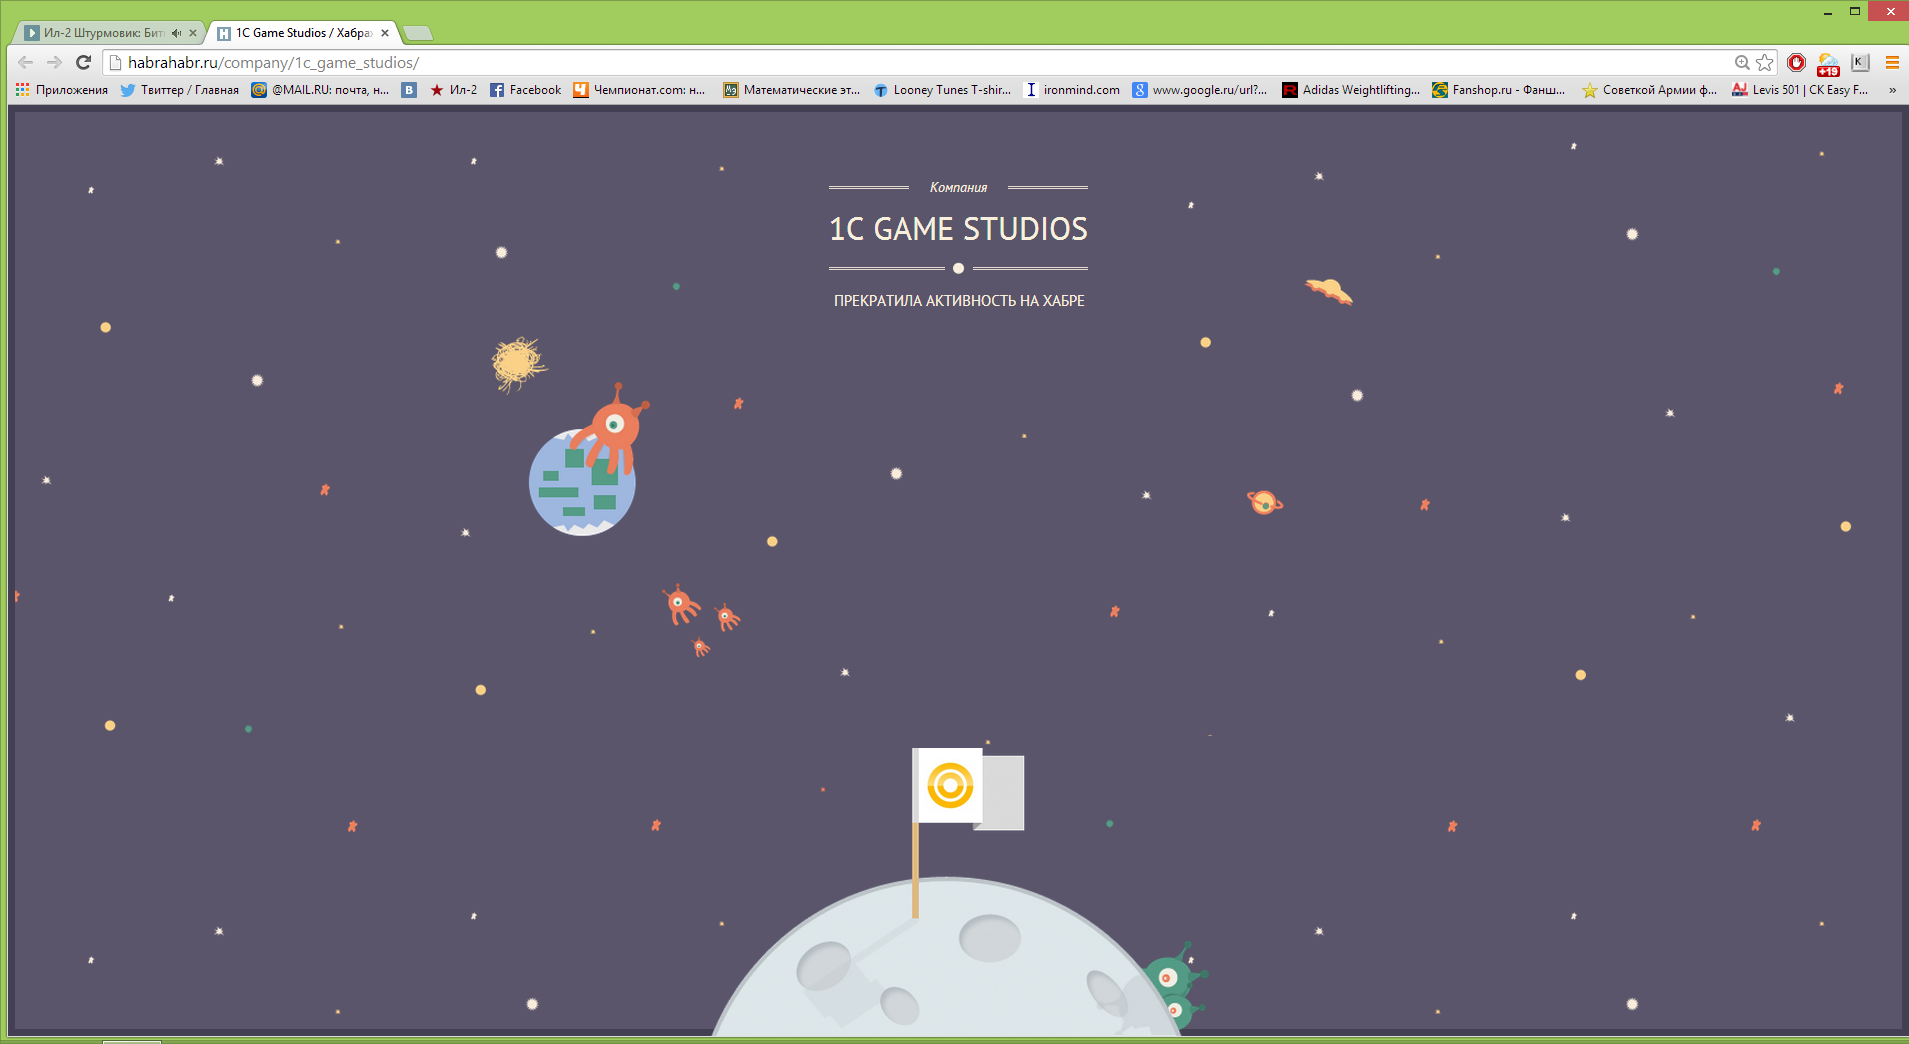This screenshot has height=1044, width=1909.
Task: Open the Чемпионат.com bookmark
Action: [640, 90]
